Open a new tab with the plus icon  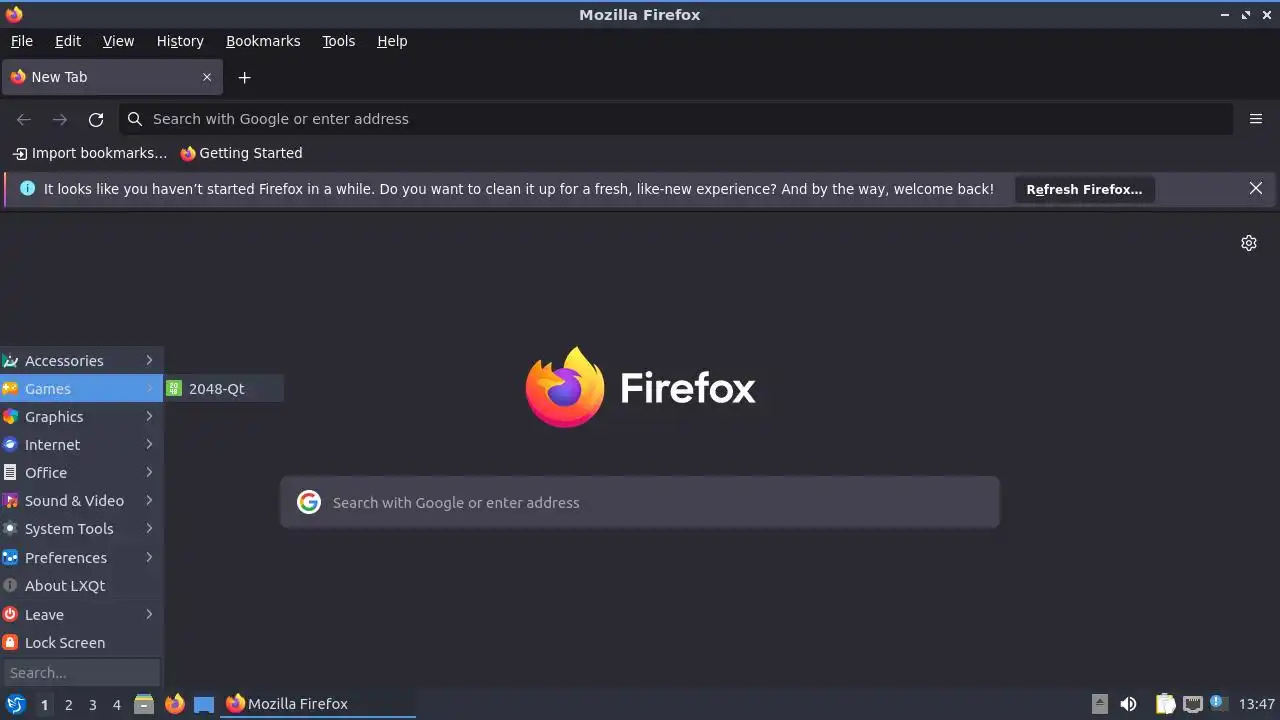pyautogui.click(x=244, y=77)
